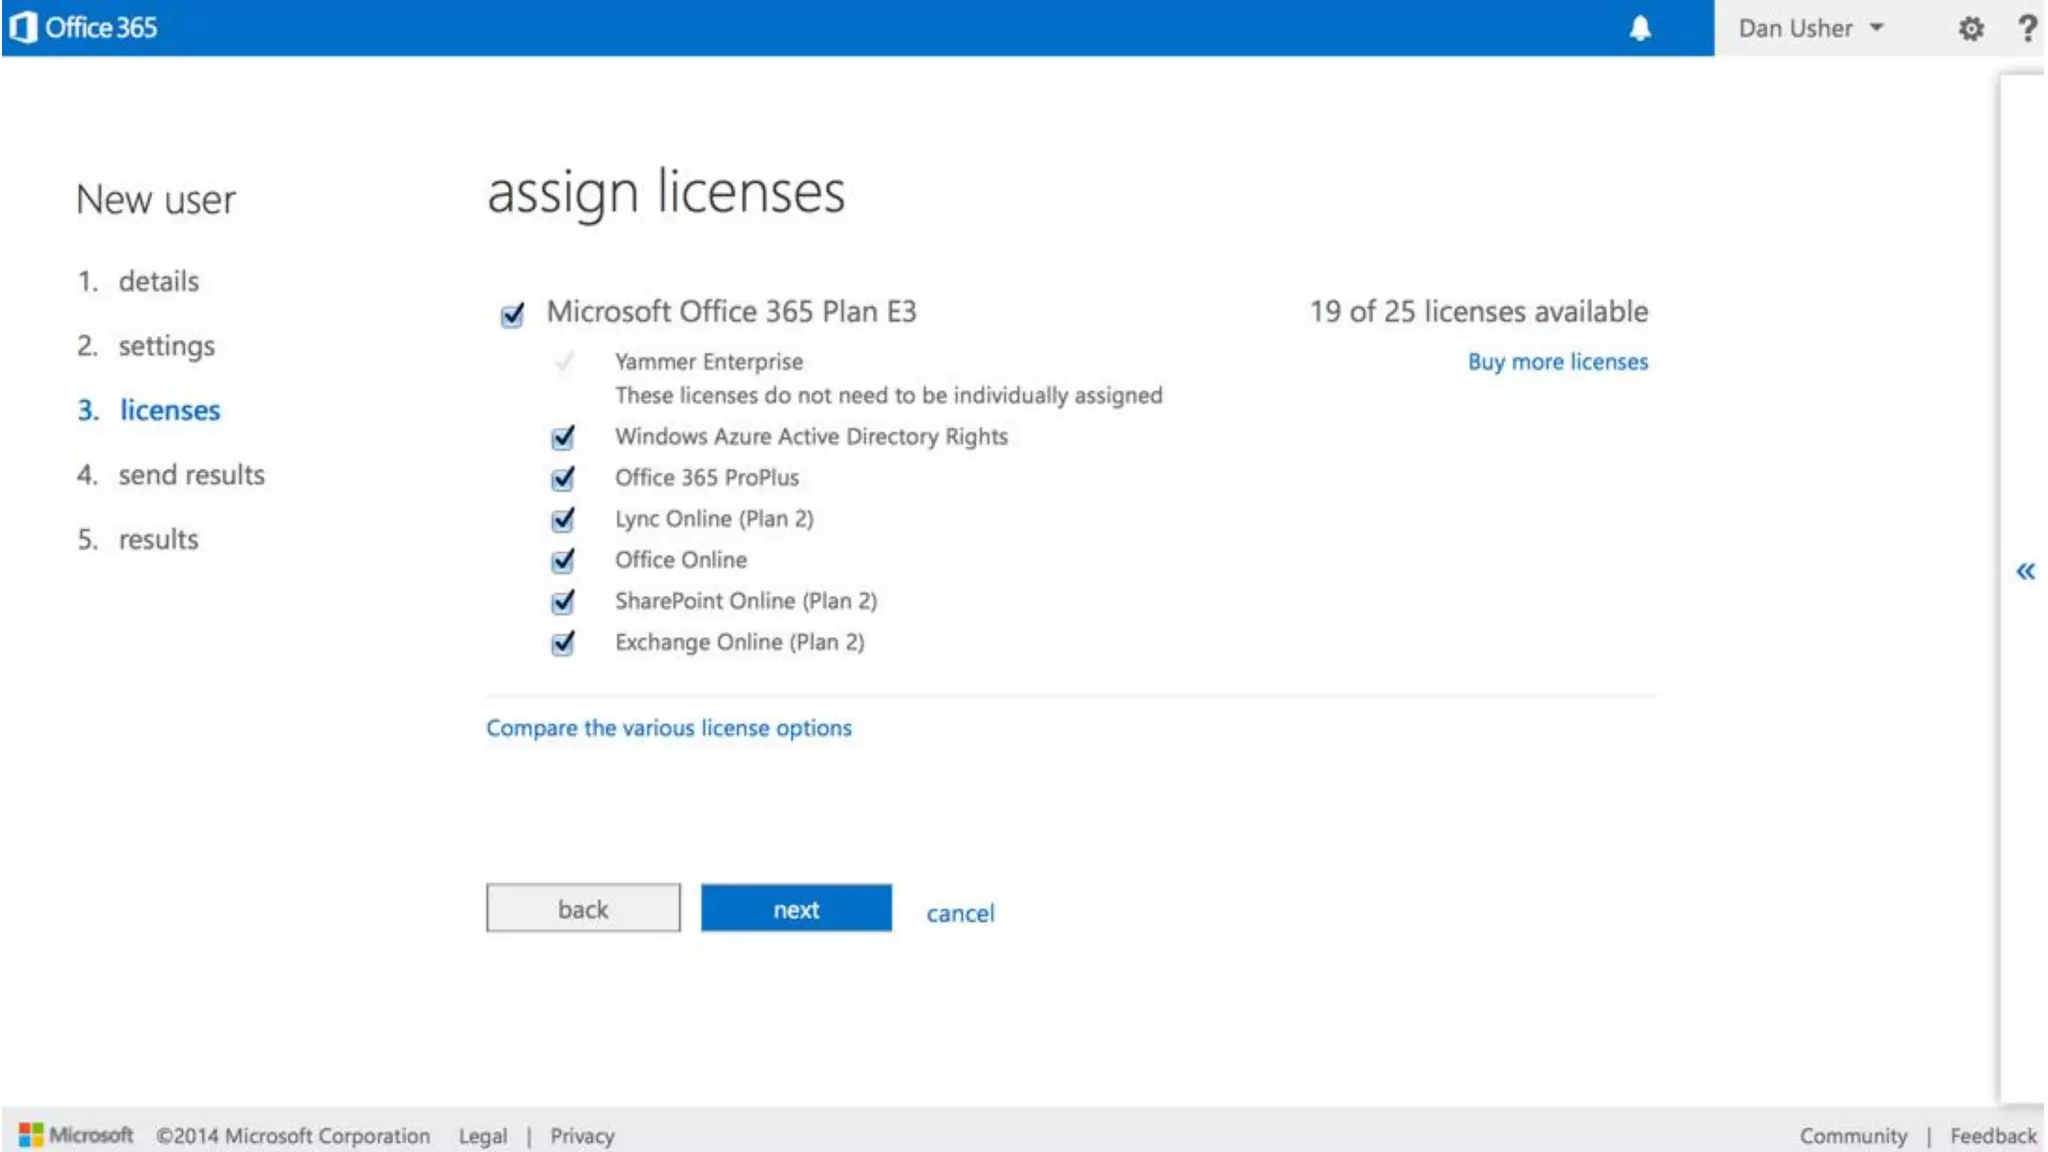Toggle Office Online checkbox
The height and width of the screenshot is (1152, 2048).
563,560
